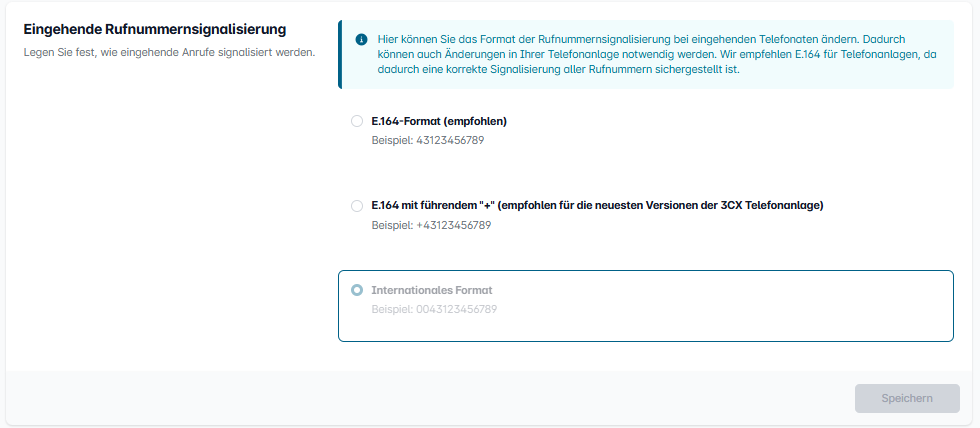Image resolution: width=980 pixels, height=428 pixels.
Task: Click the blue left edge of the info banner
Action: [x=340, y=54]
